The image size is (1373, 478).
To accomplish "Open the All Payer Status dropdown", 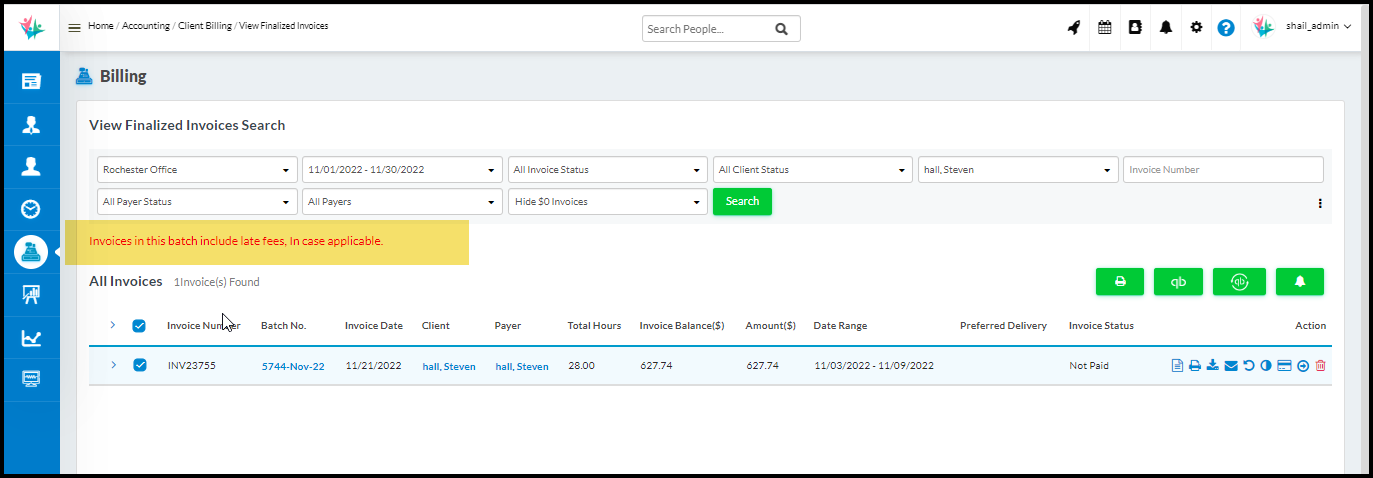I will [197, 202].
